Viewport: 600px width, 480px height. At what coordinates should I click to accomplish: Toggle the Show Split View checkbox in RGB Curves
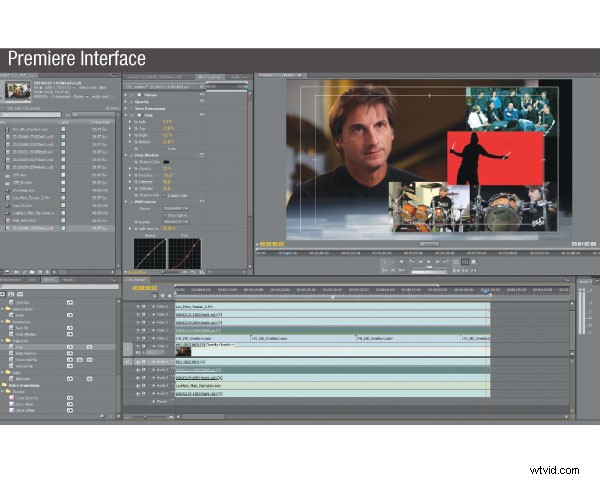pyautogui.click(x=165, y=216)
